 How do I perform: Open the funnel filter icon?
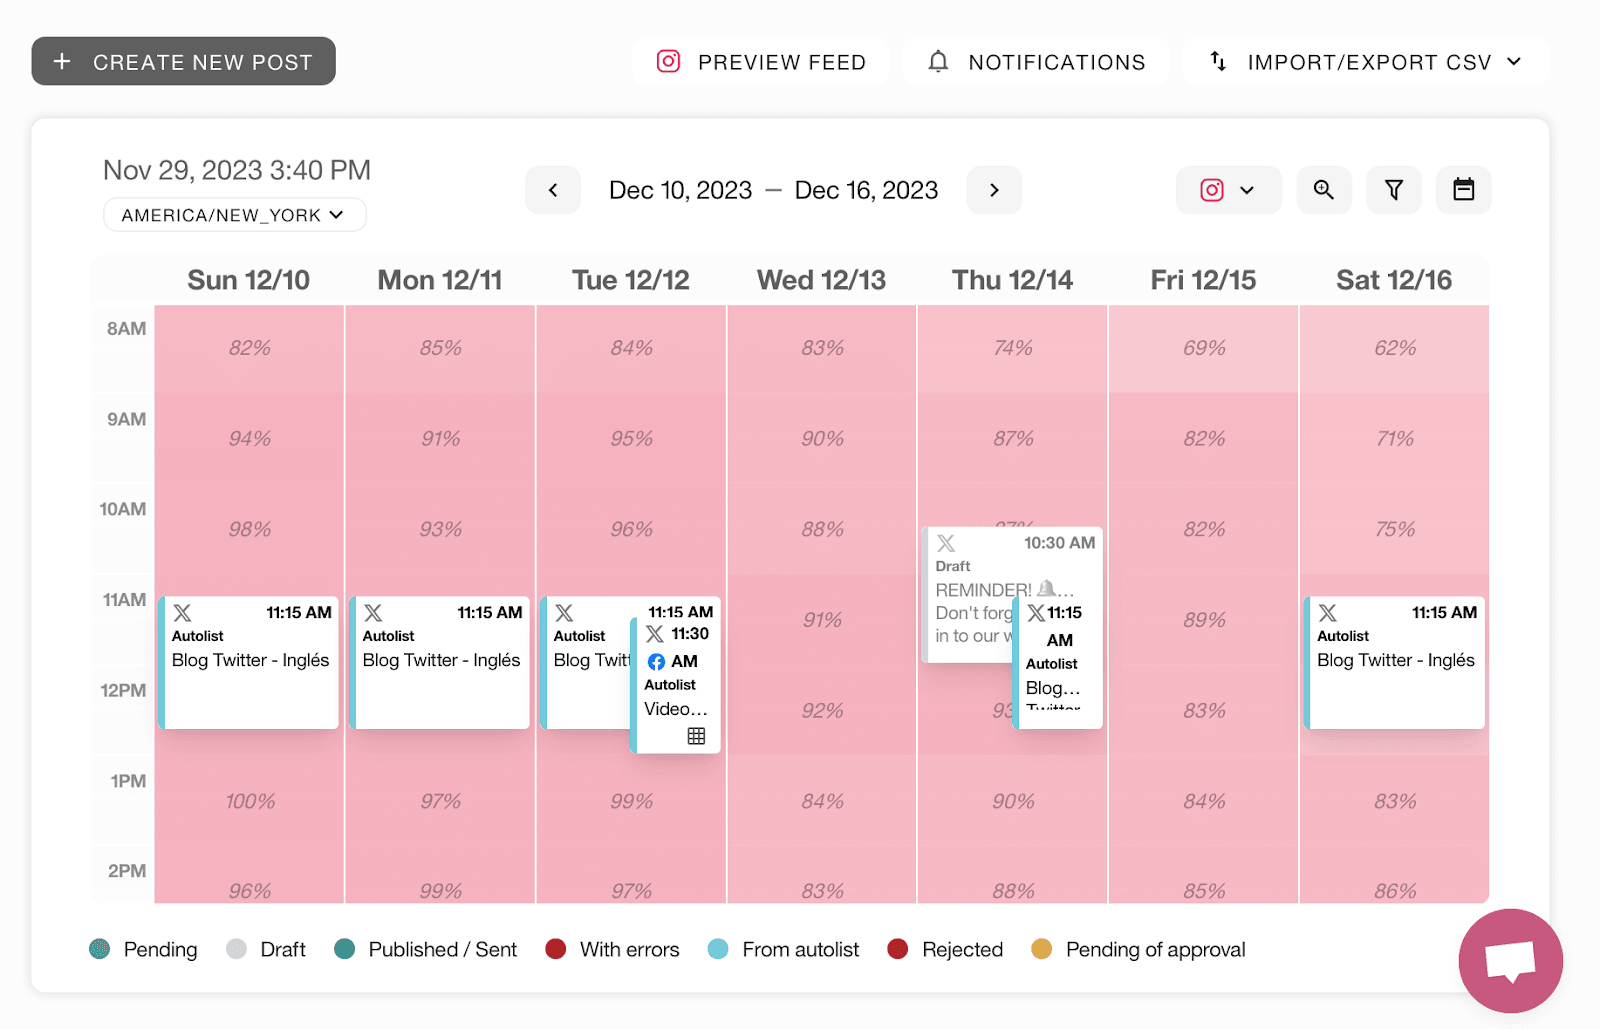tap(1394, 190)
